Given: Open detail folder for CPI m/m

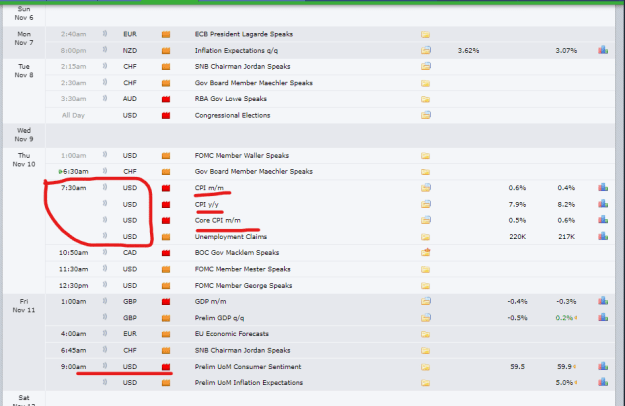Looking at the screenshot, I should click(x=425, y=187).
